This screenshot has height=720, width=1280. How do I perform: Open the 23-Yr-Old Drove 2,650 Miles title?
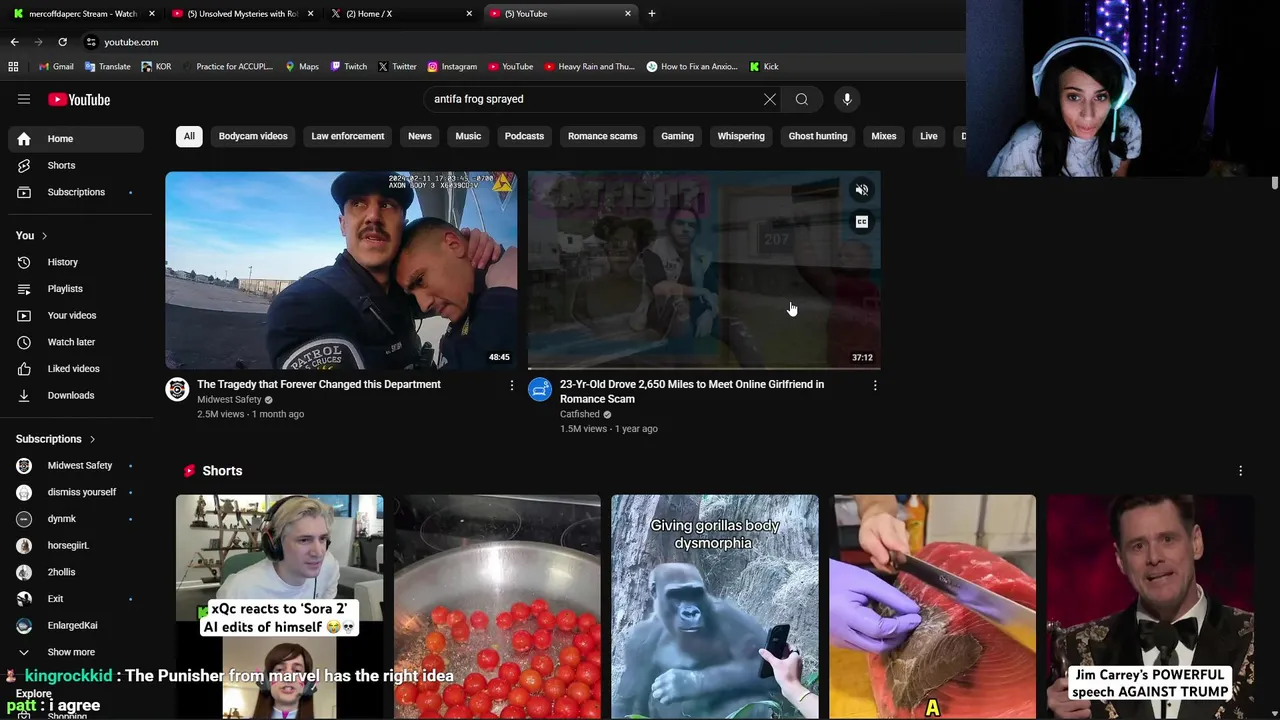692,391
